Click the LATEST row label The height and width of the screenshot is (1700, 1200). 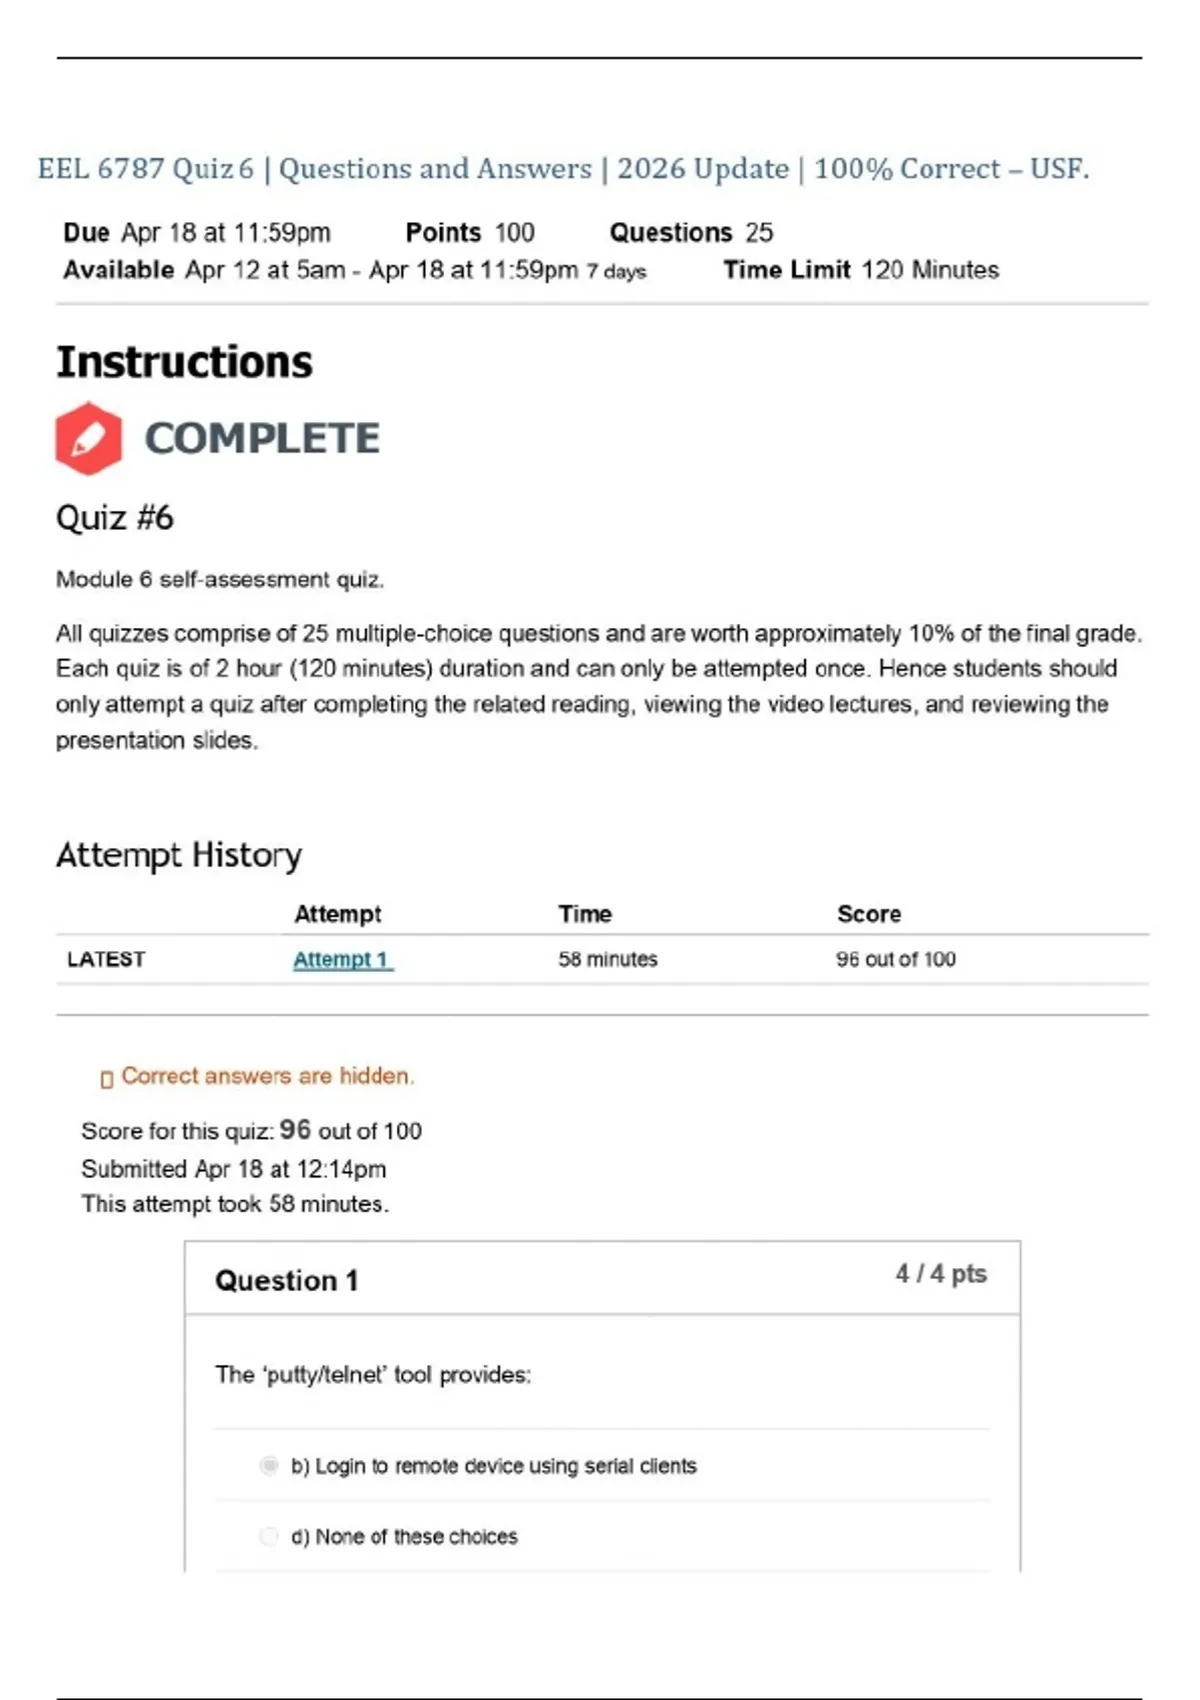click(x=106, y=959)
